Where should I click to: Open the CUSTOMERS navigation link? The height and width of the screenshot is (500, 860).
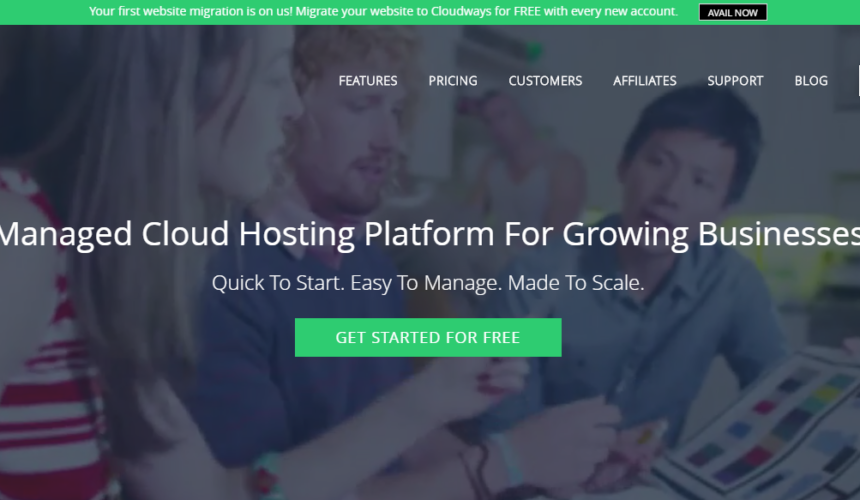(545, 81)
